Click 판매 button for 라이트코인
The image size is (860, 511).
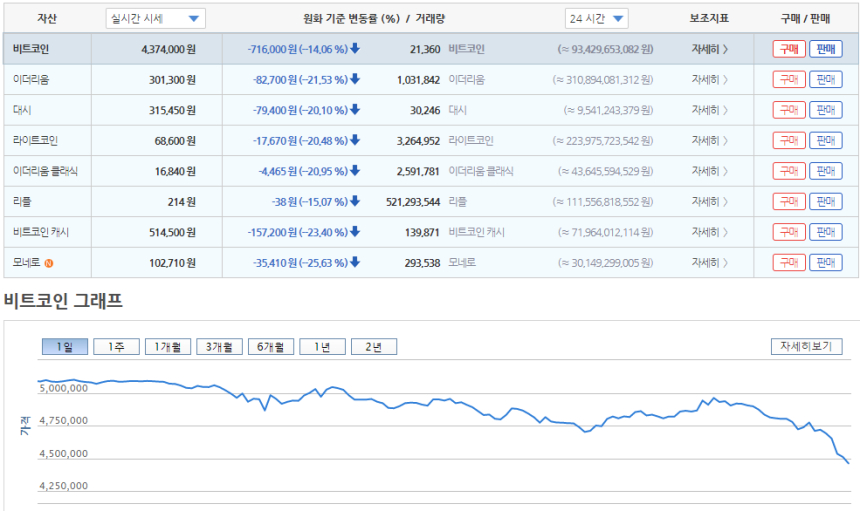pos(825,141)
